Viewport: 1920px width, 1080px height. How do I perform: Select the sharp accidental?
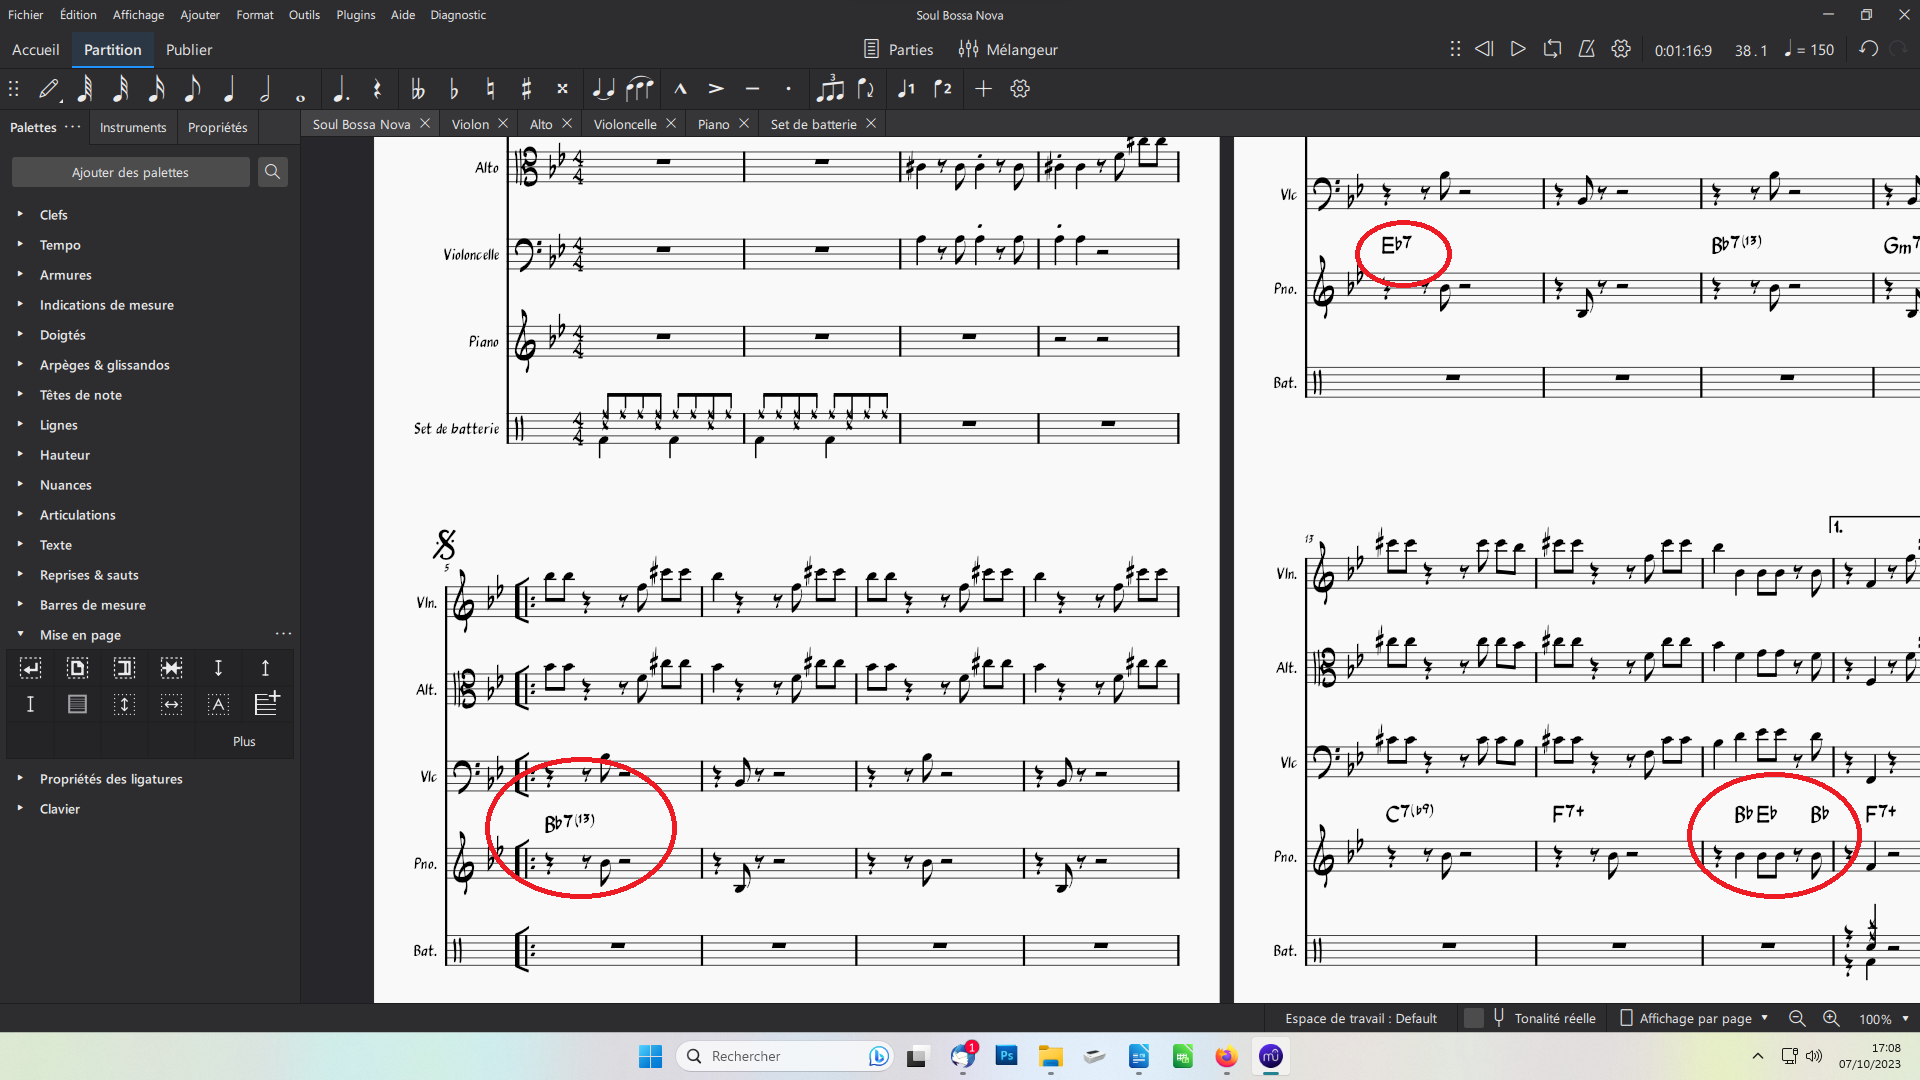(x=526, y=88)
